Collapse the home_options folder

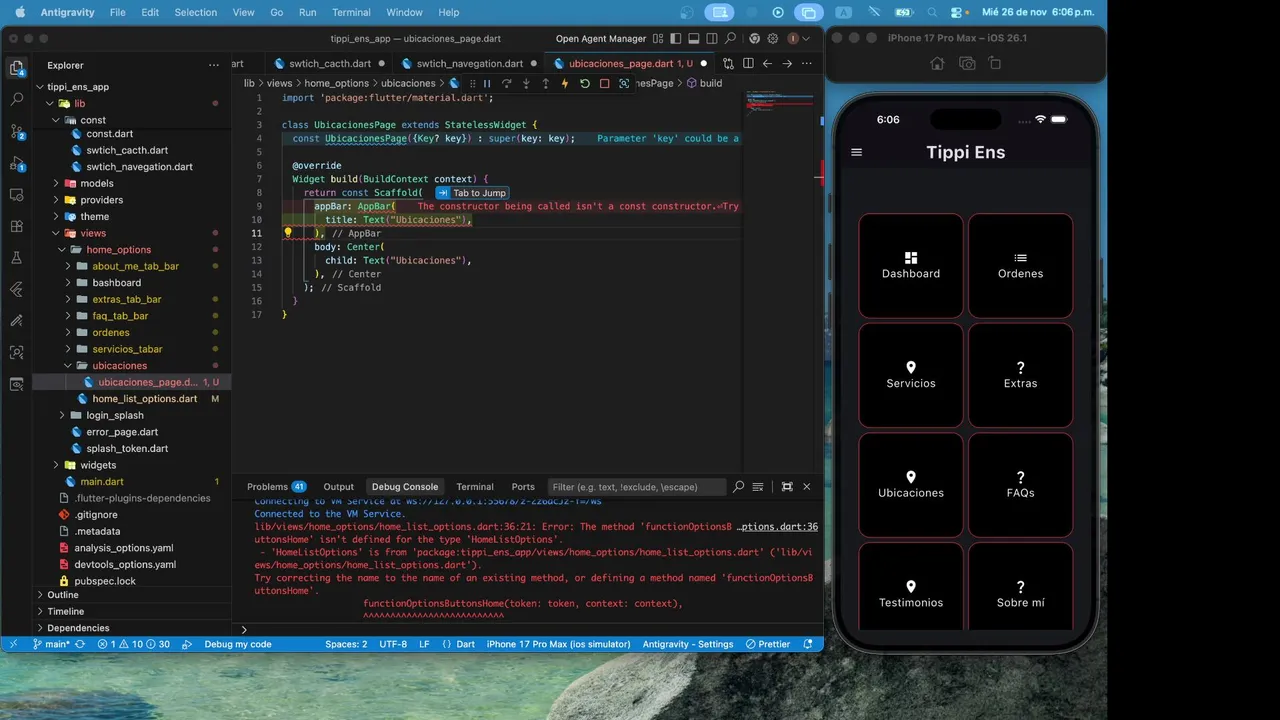pos(118,250)
